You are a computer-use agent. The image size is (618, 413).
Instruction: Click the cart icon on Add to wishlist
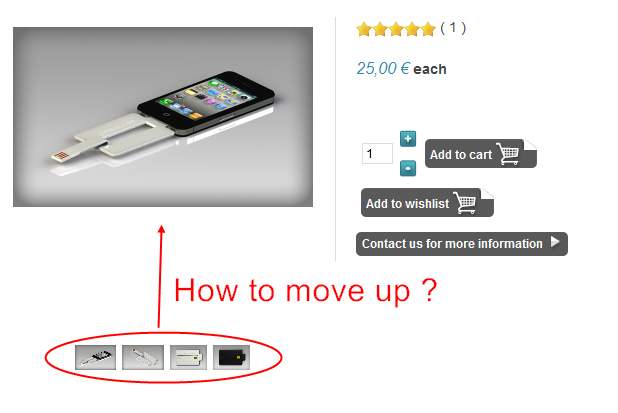[x=465, y=203]
